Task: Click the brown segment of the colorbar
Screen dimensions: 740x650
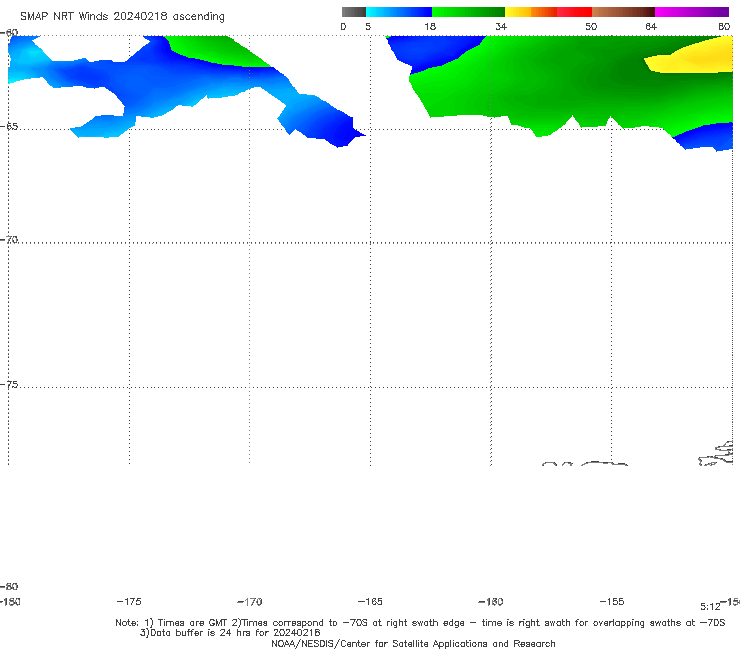Action: 623,12
